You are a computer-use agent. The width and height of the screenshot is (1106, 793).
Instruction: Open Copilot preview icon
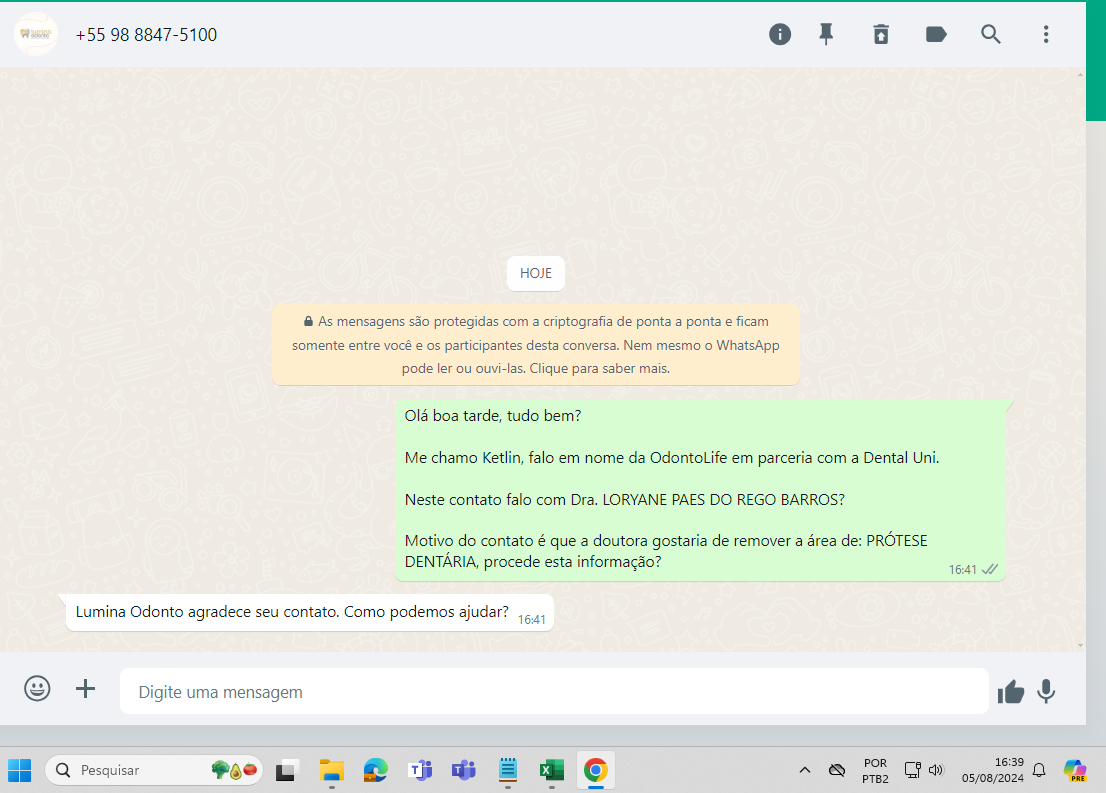[x=1075, y=770]
